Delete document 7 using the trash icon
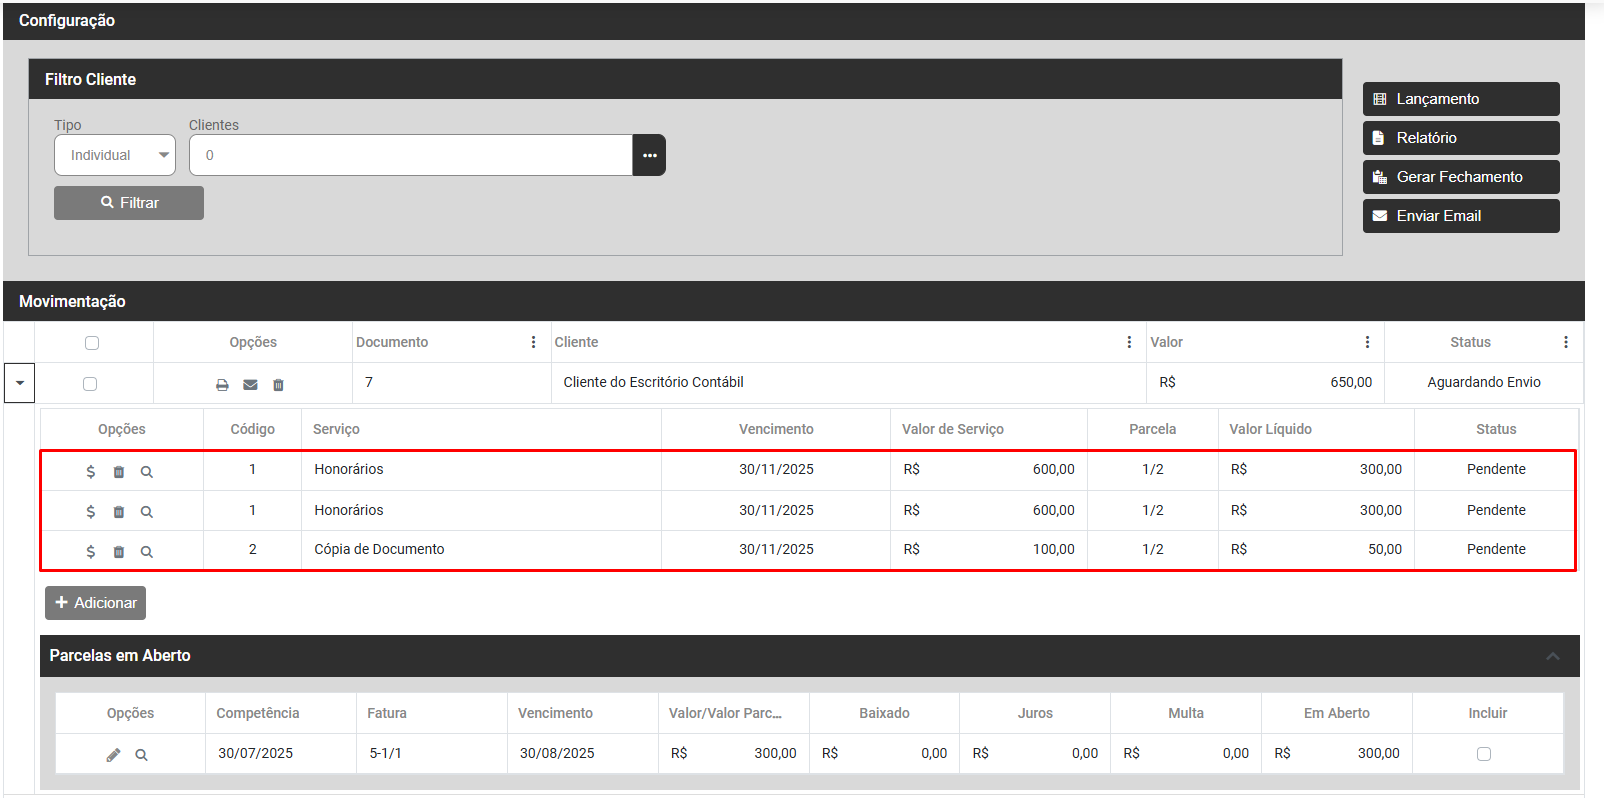 tap(278, 385)
